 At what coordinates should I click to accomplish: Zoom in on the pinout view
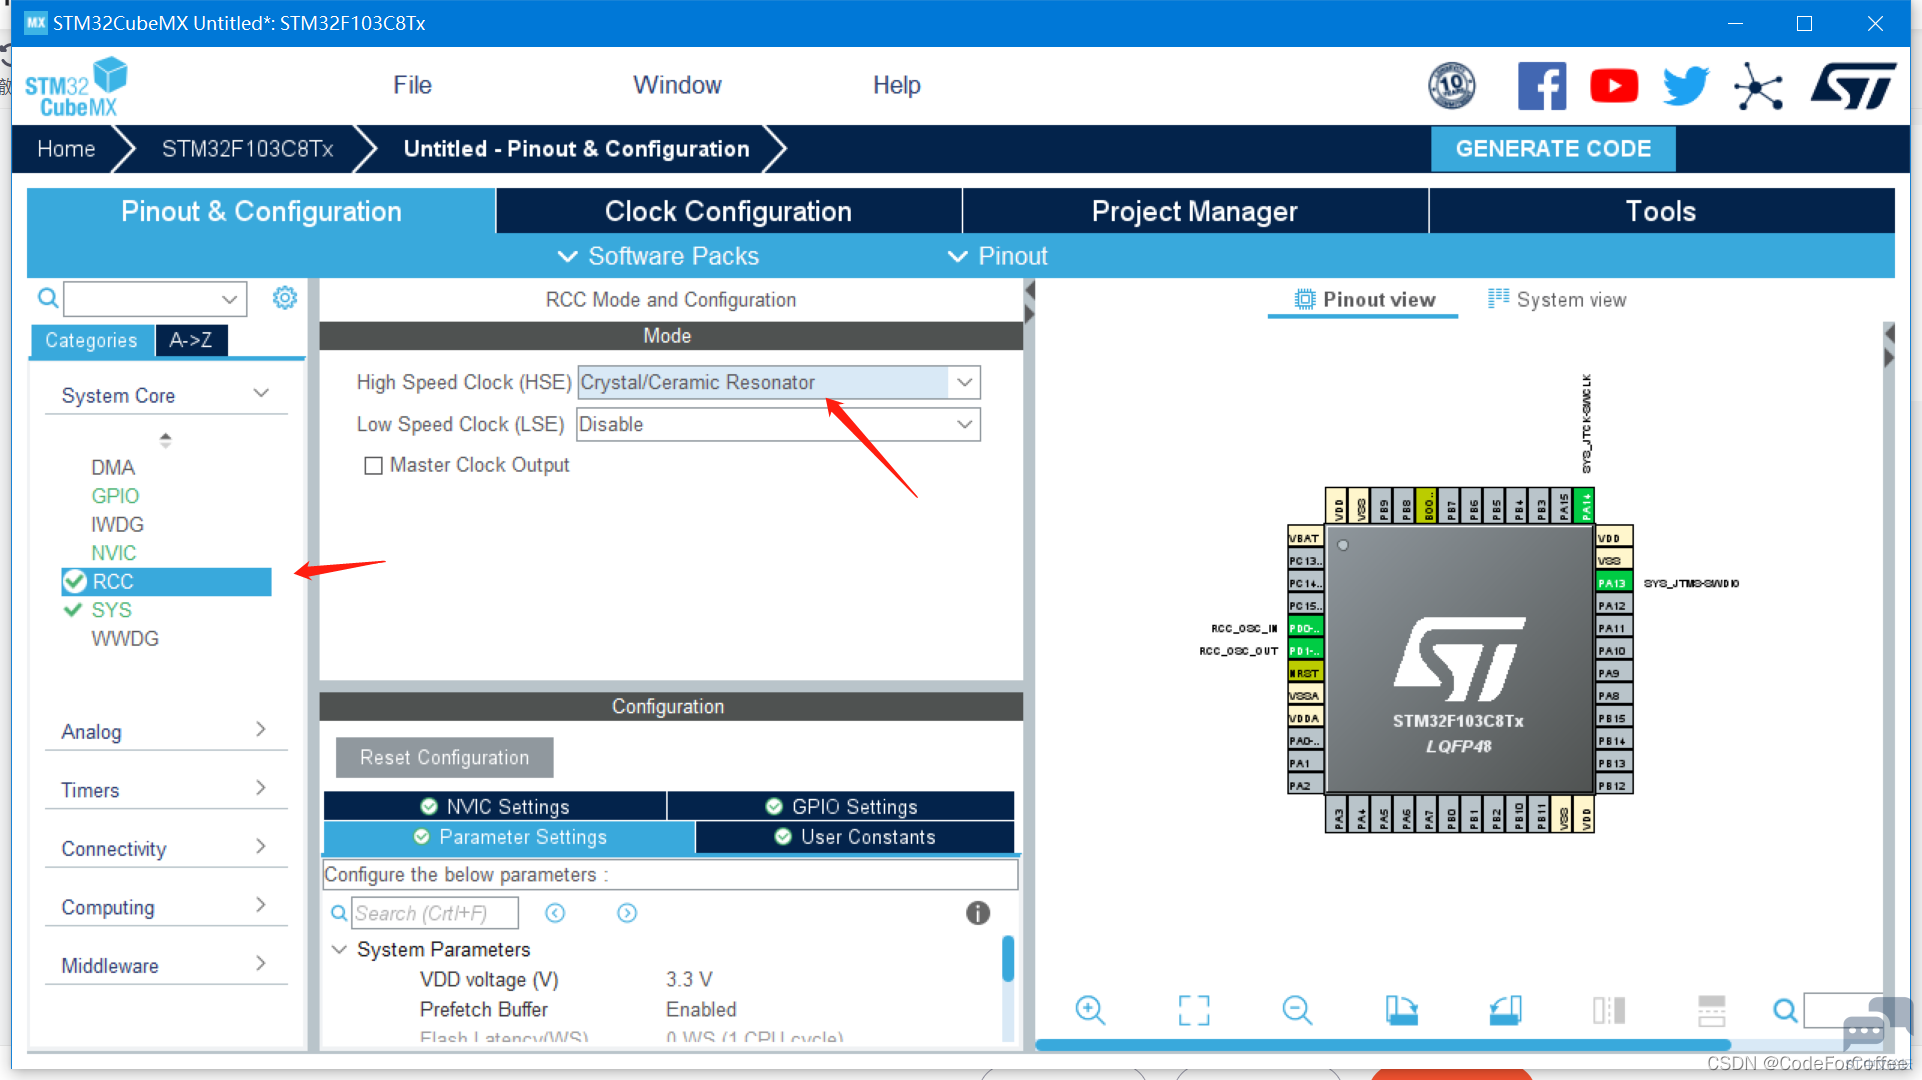(x=1090, y=1010)
